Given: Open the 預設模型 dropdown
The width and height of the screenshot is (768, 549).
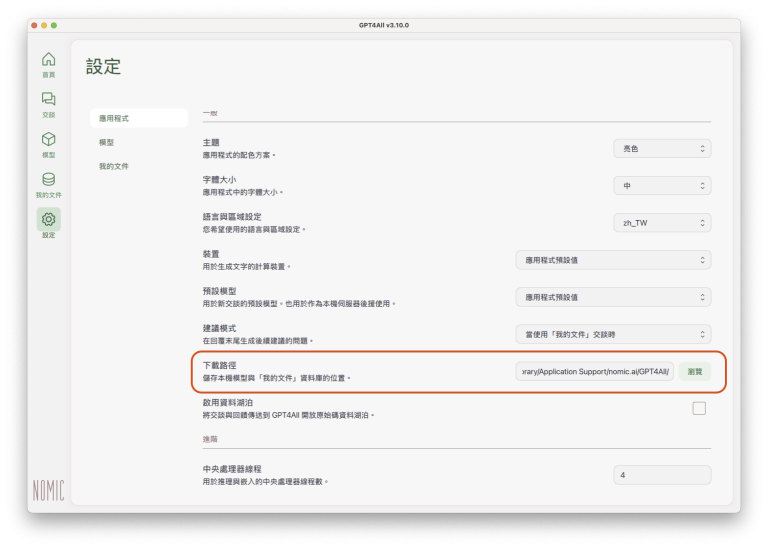Looking at the screenshot, I should [613, 297].
